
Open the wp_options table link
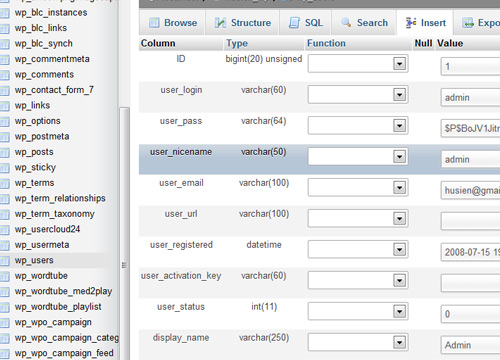pyautogui.click(x=37, y=121)
